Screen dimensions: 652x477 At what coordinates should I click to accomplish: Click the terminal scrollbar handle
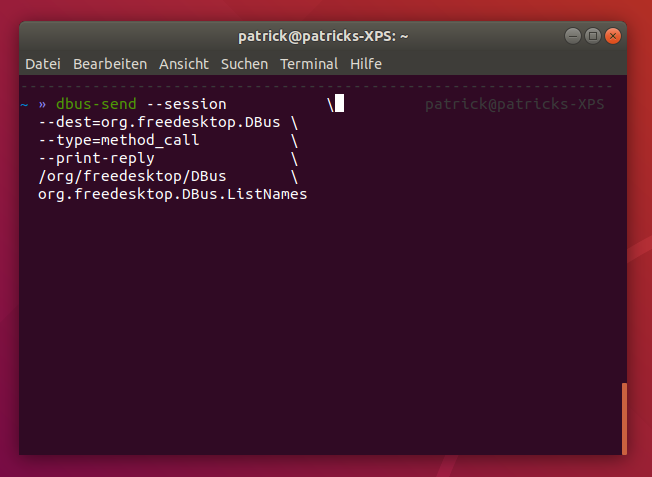pos(624,419)
